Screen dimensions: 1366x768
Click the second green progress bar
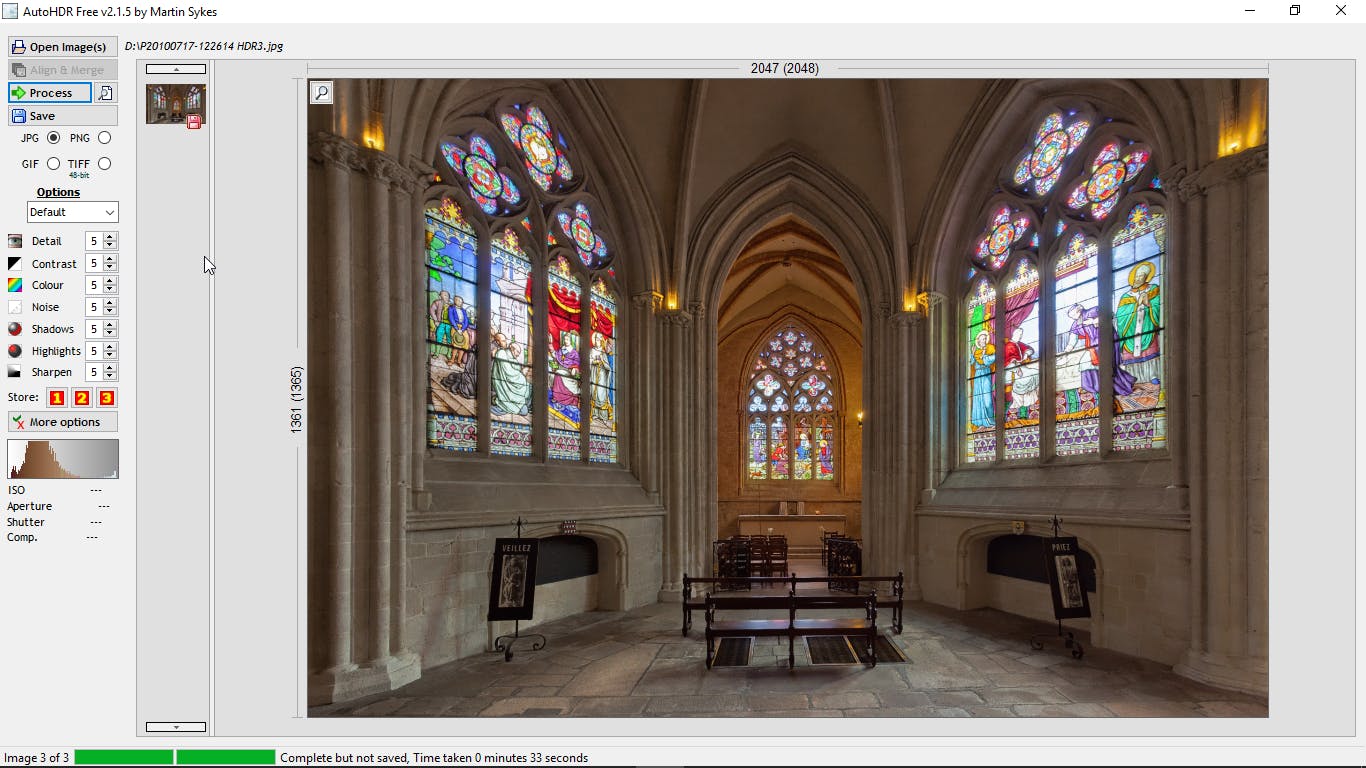tap(226, 758)
